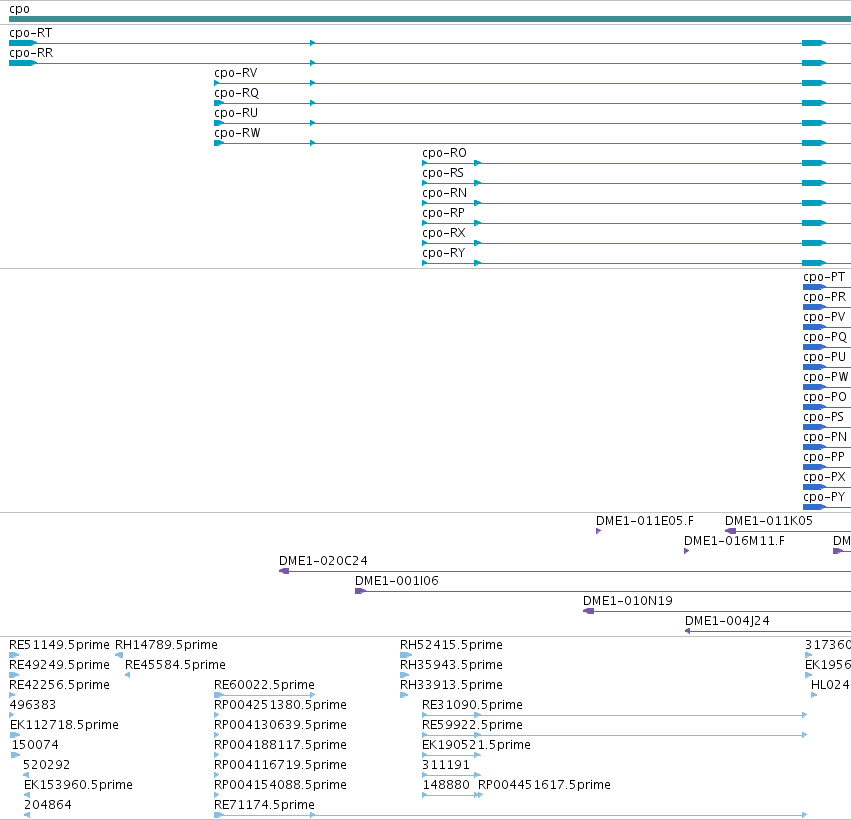Click the RE71174.5prime EST label
This screenshot has height=820, width=851.
coord(264,806)
